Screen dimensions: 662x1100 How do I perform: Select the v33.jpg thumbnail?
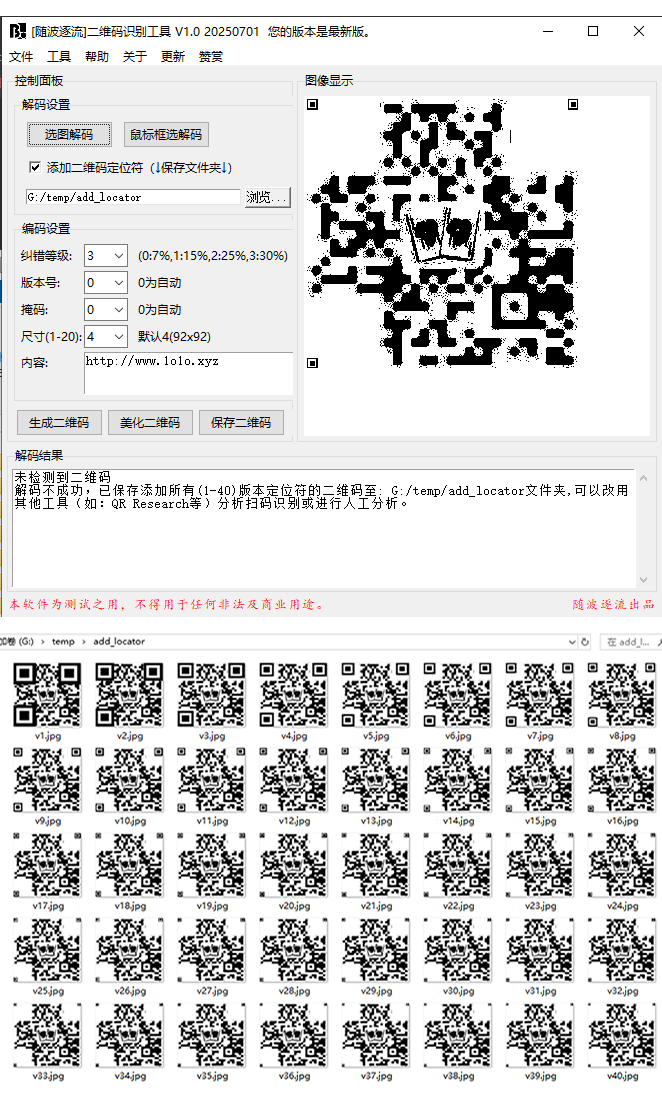point(48,1035)
